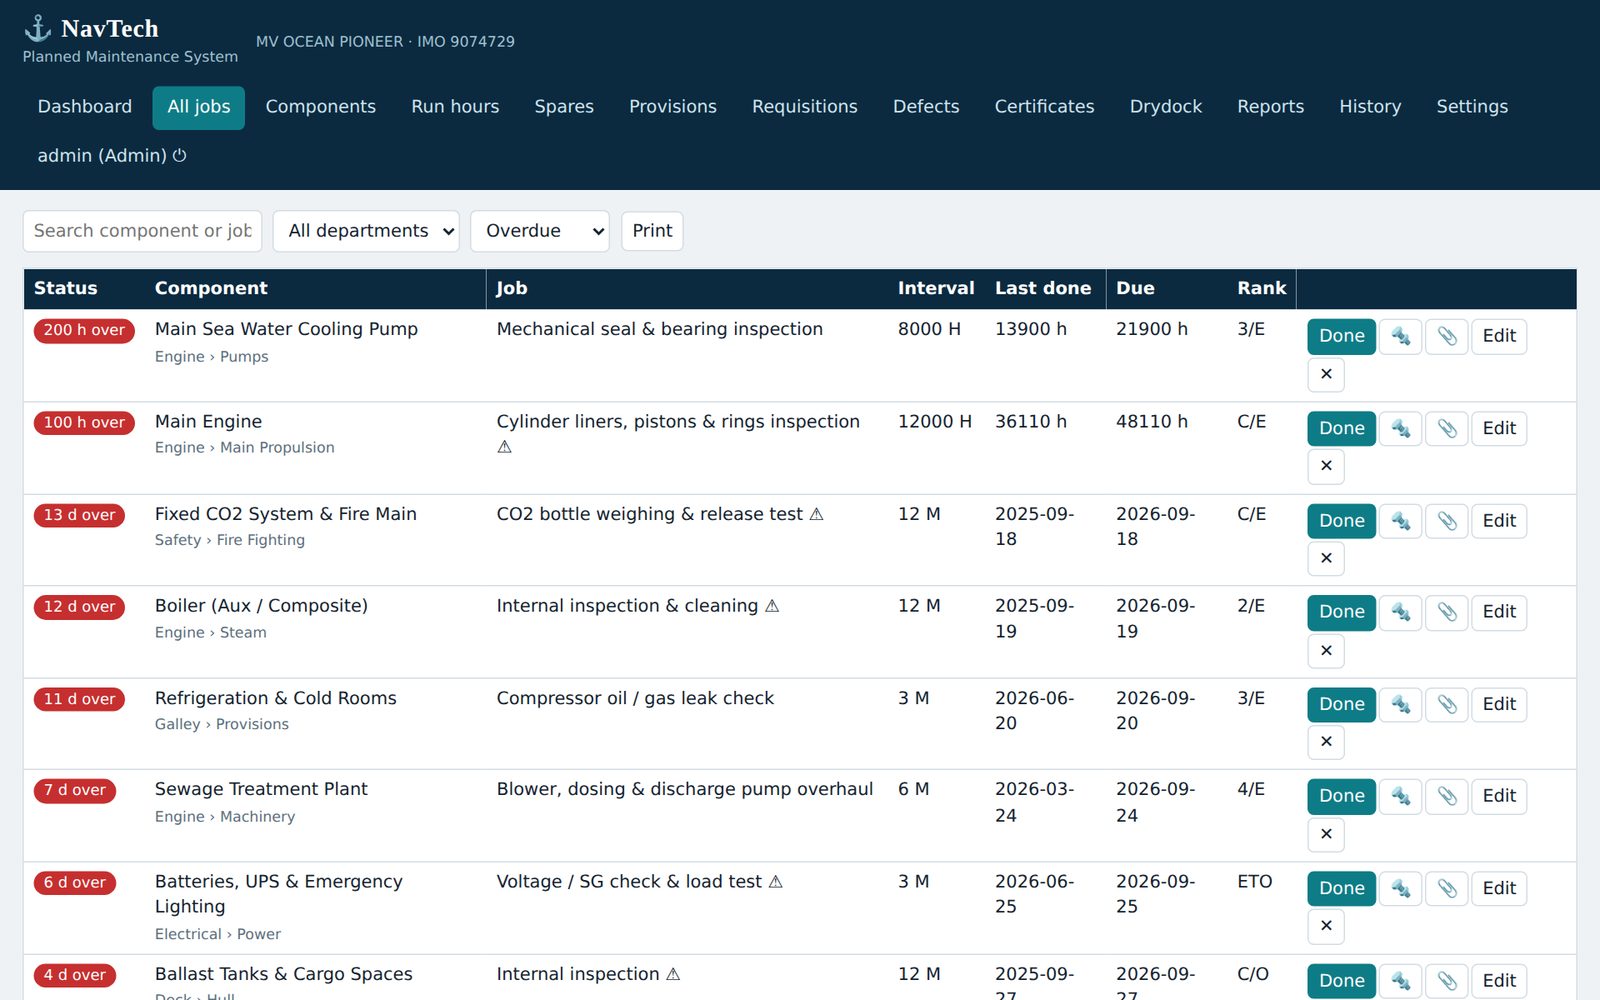
Task: Mark Sewage Treatment Plant job as Done
Action: [x=1341, y=796]
